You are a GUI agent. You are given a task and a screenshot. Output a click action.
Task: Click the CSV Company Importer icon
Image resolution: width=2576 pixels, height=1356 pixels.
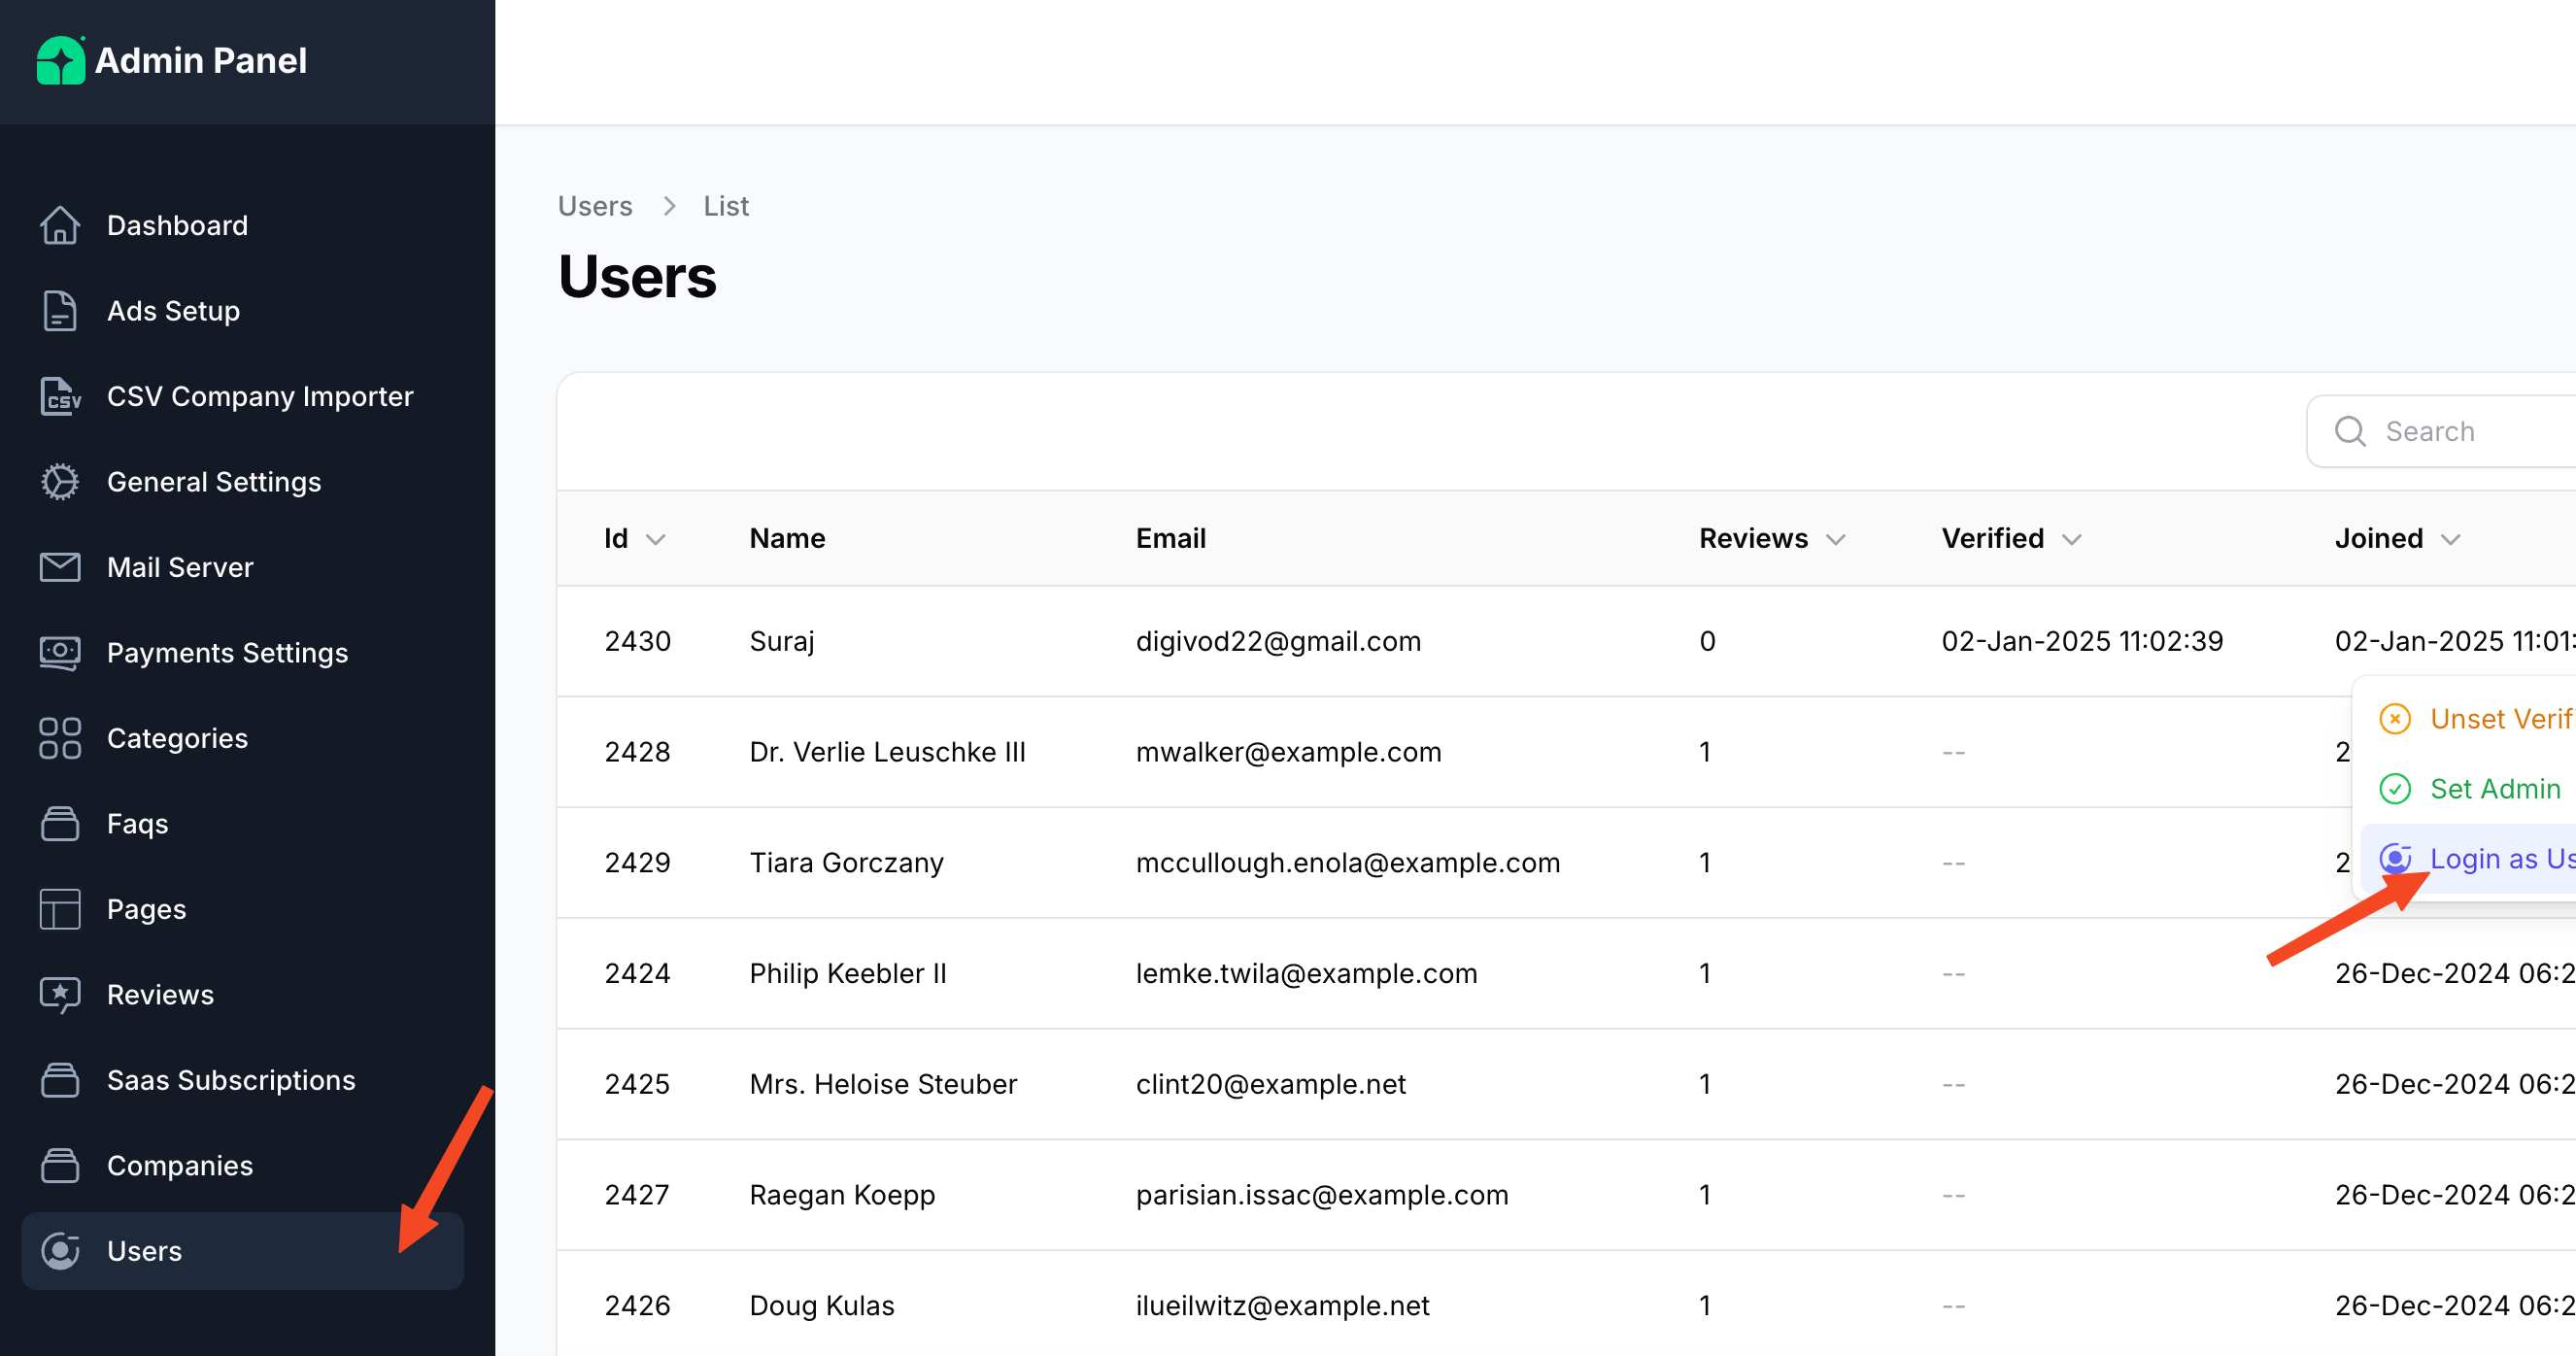coord(60,396)
